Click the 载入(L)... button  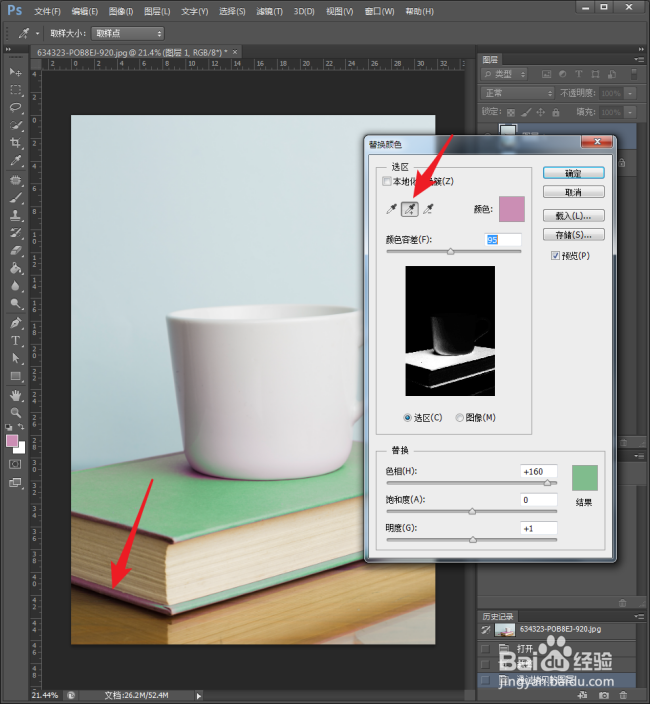(574, 216)
